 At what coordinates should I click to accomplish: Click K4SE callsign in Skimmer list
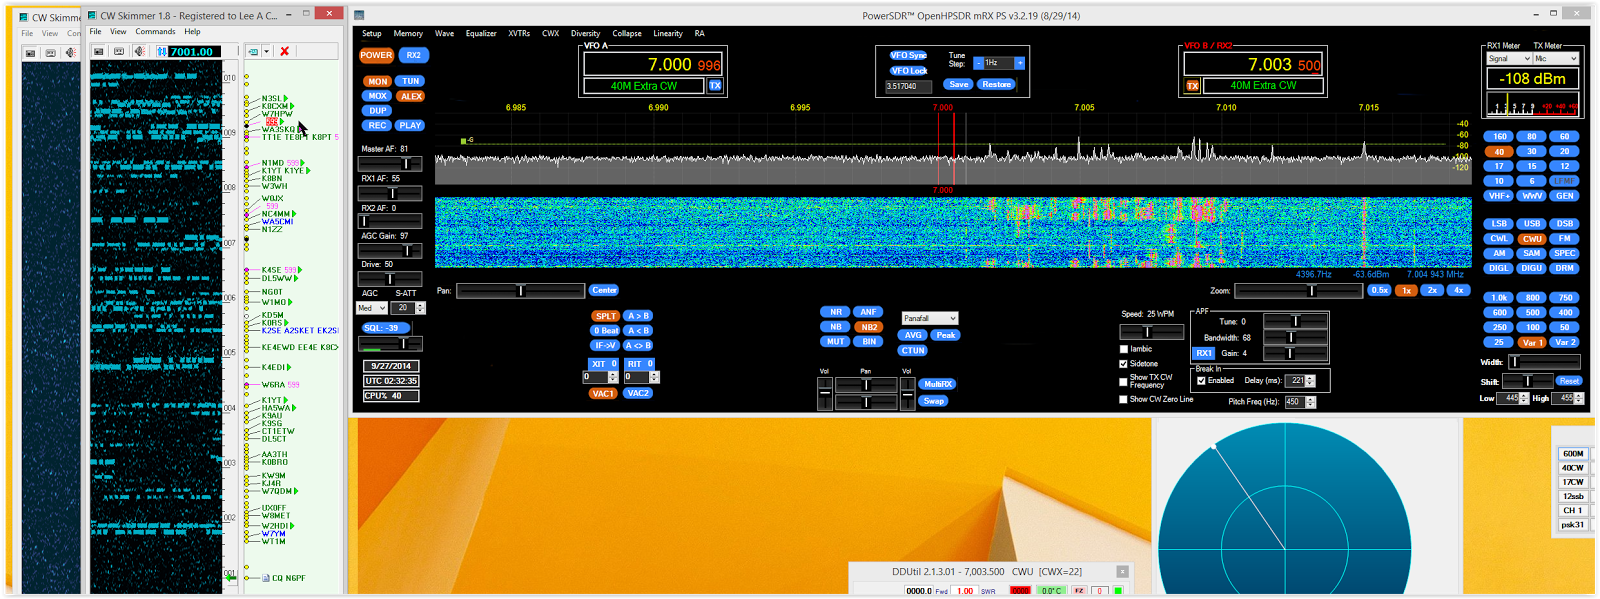[272, 270]
